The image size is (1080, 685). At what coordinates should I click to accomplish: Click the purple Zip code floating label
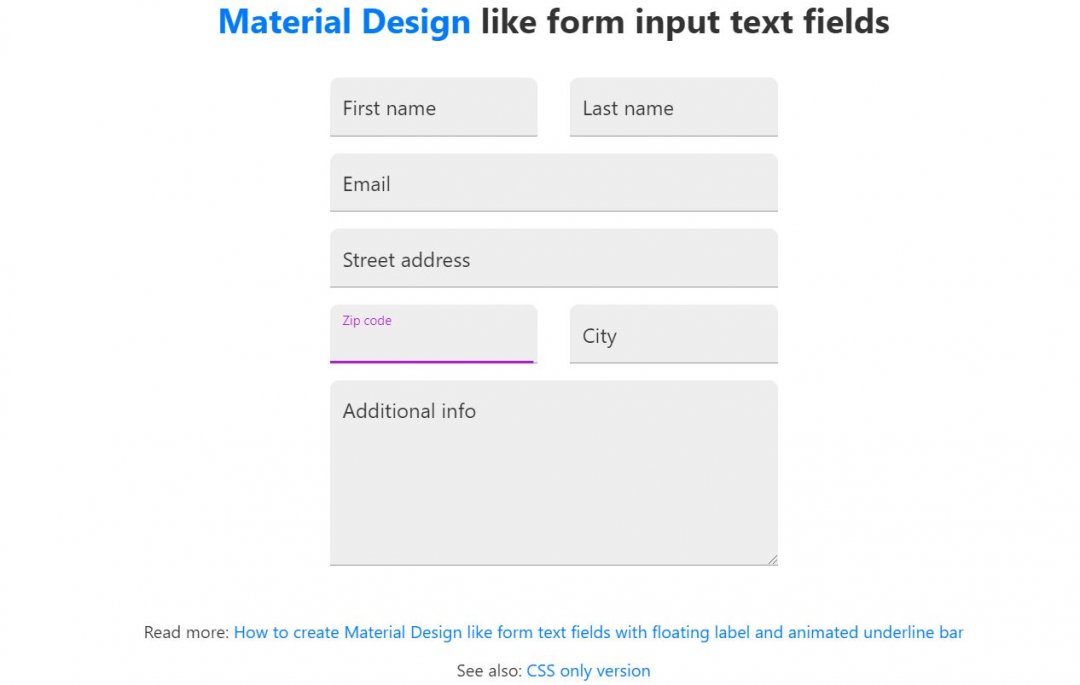point(366,320)
